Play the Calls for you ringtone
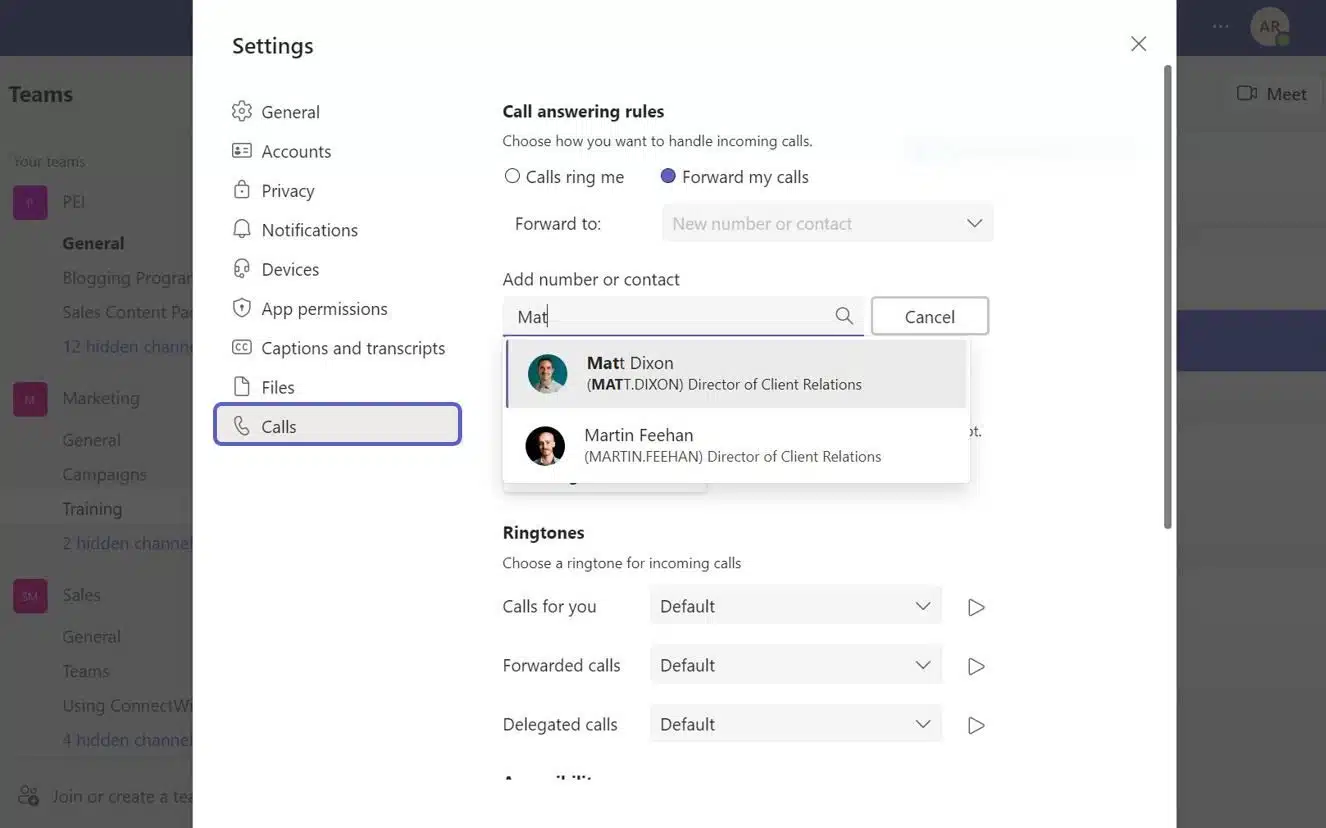This screenshot has width=1326, height=828. coord(976,607)
